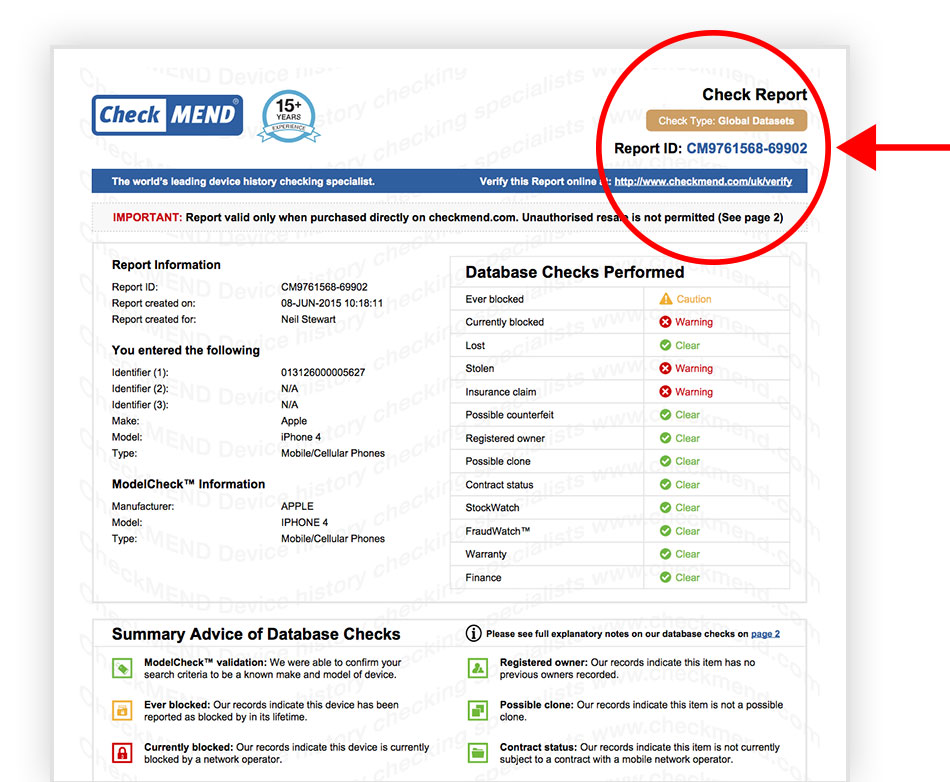950x782 pixels.
Task: Click the Identifier (1) label
Action: (x=140, y=373)
